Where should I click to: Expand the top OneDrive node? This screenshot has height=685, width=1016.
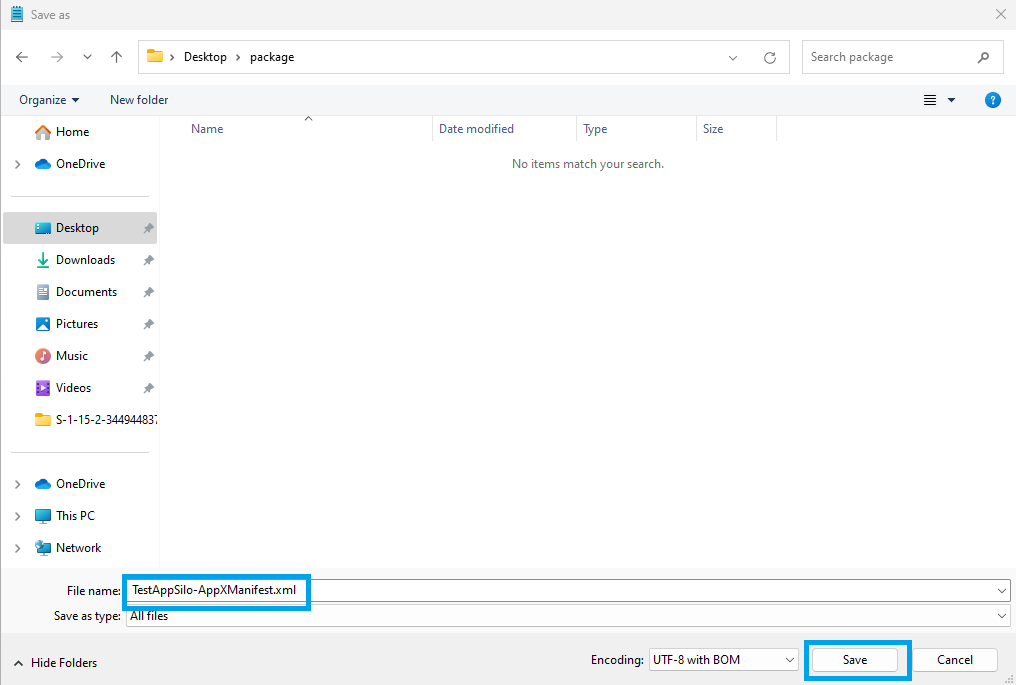[x=17, y=165]
